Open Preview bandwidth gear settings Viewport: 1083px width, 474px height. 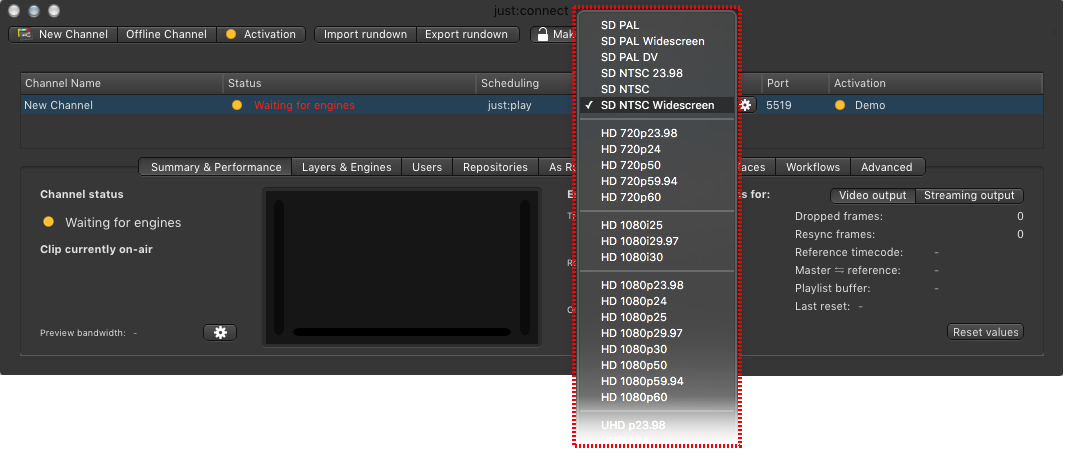point(220,332)
